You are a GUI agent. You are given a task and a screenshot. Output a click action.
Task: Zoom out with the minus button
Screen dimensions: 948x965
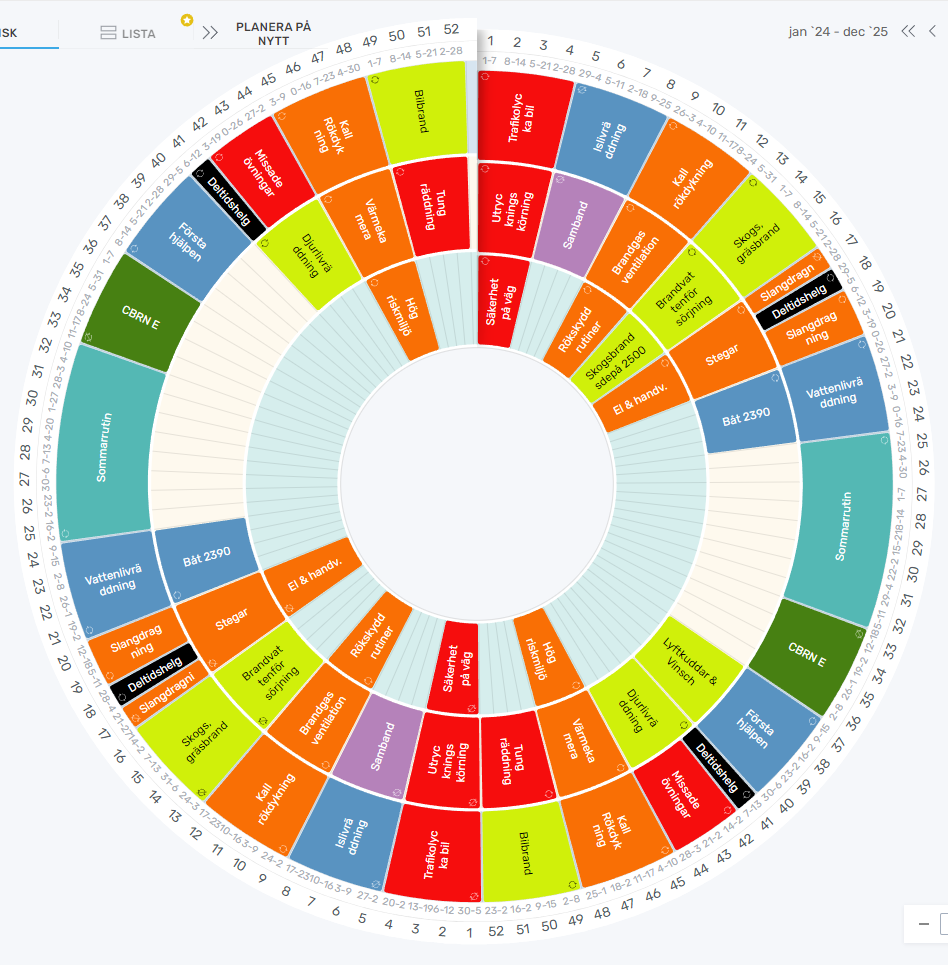click(923, 924)
